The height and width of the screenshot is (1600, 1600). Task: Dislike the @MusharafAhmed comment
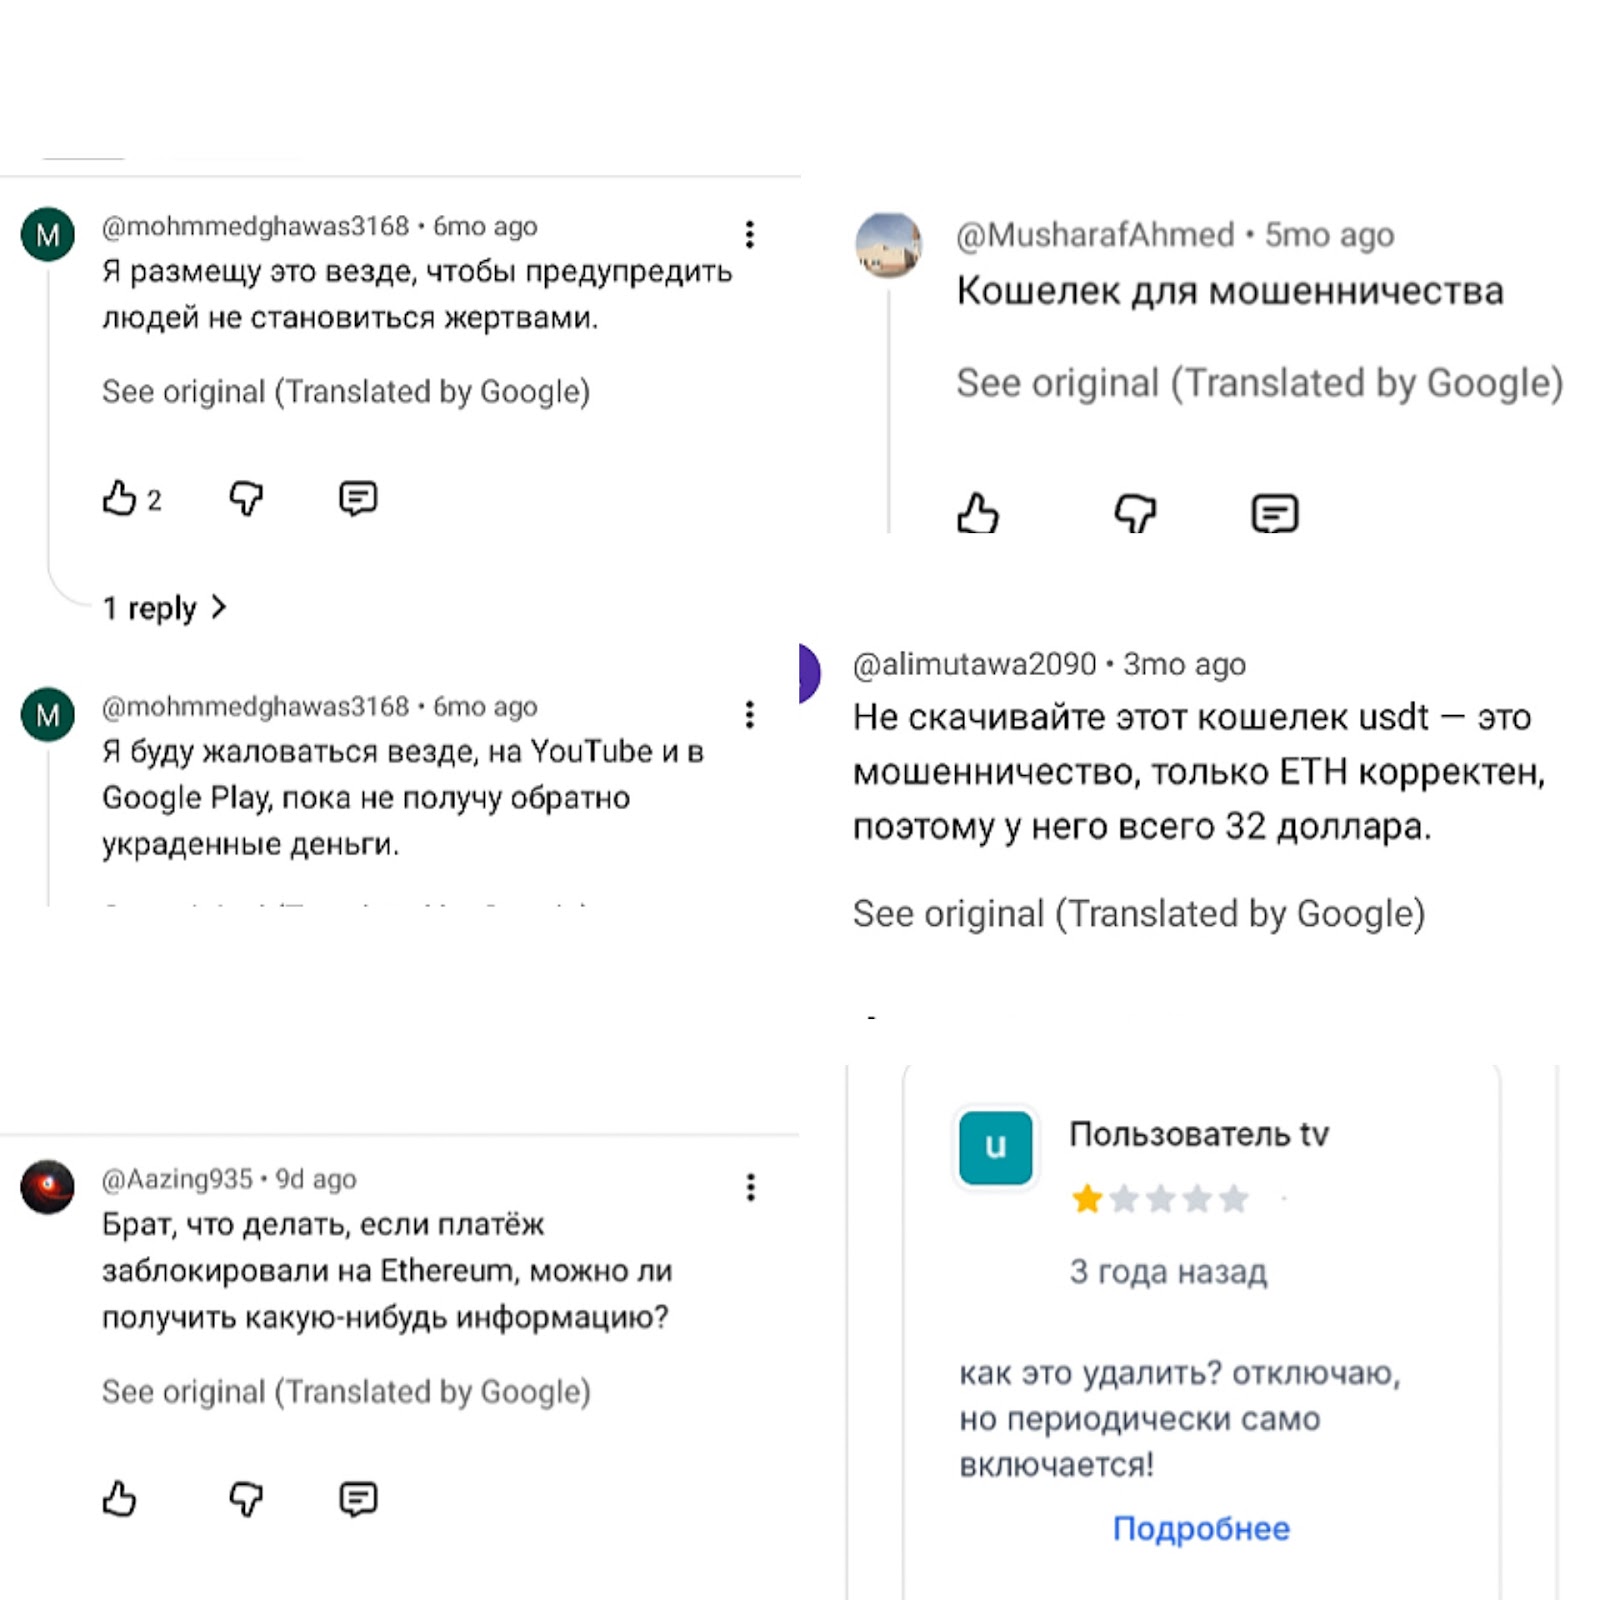(1135, 514)
